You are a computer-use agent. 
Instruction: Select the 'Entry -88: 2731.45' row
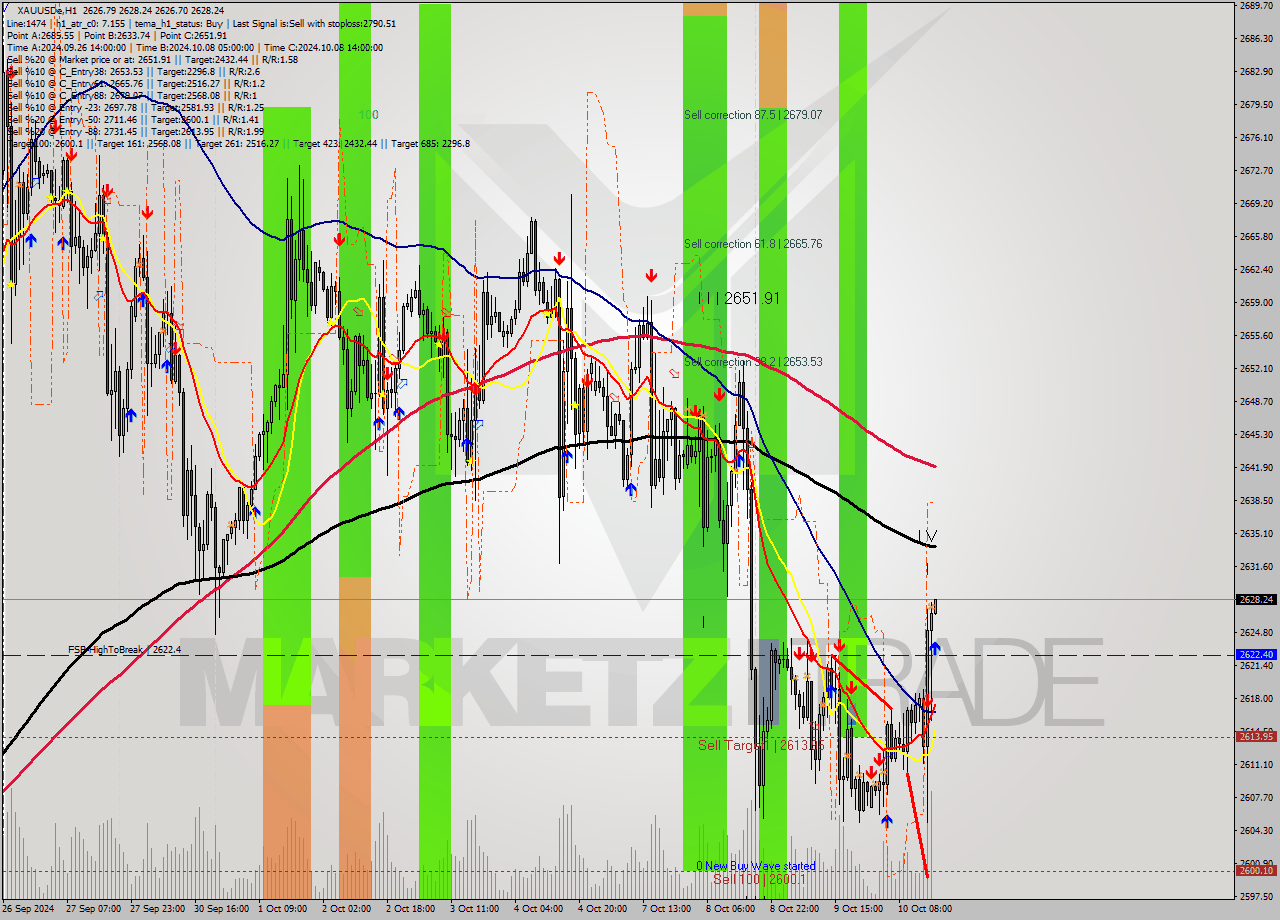(x=135, y=131)
